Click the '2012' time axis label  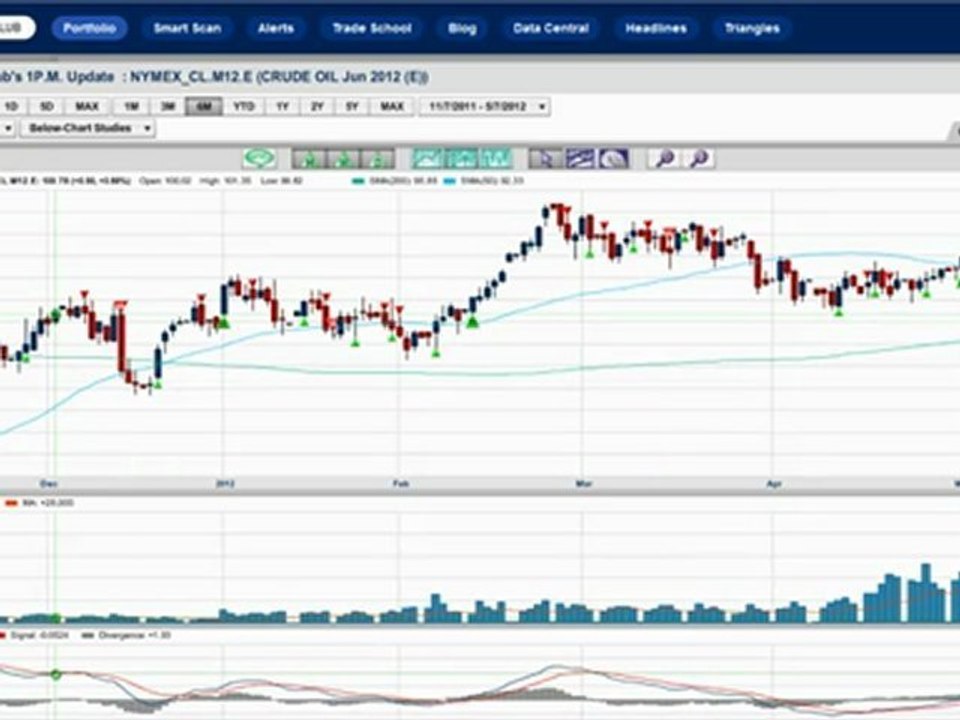pos(225,484)
